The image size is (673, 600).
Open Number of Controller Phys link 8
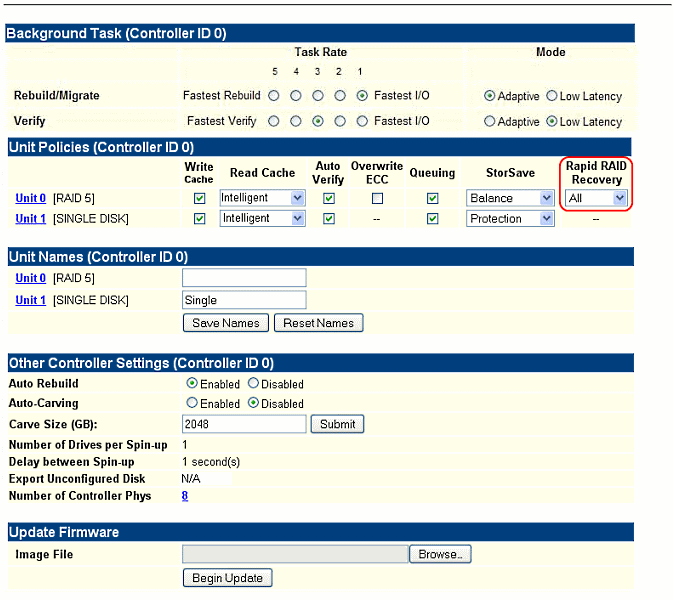click(185, 496)
